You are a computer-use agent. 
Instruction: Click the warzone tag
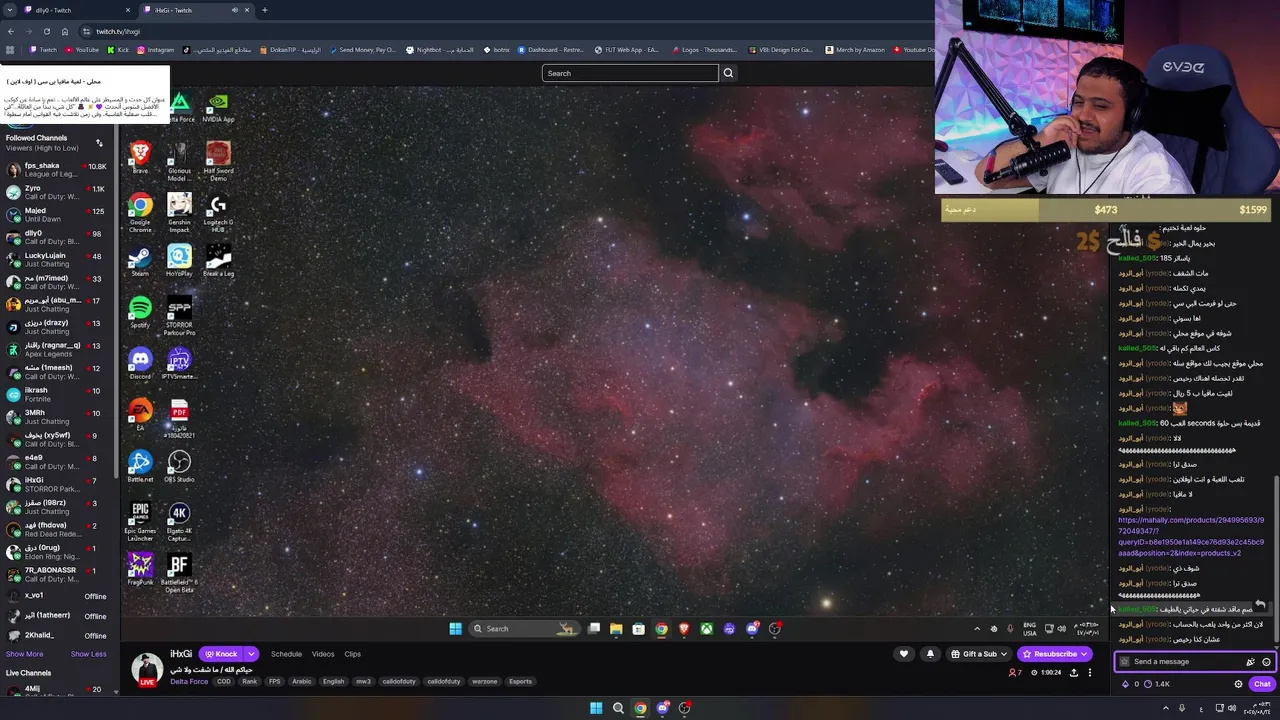pos(484,681)
